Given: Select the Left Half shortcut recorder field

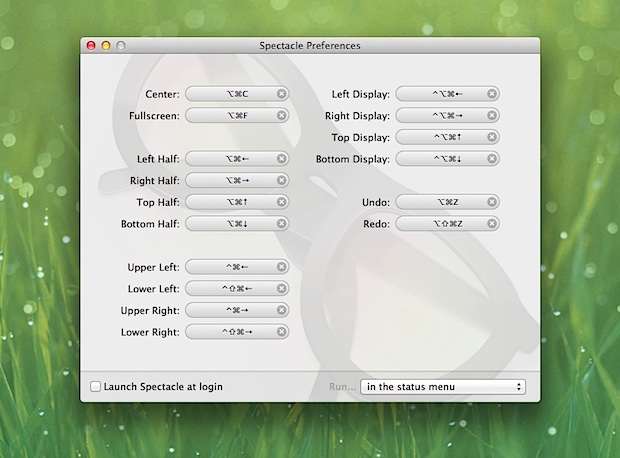Looking at the screenshot, I should [237, 159].
